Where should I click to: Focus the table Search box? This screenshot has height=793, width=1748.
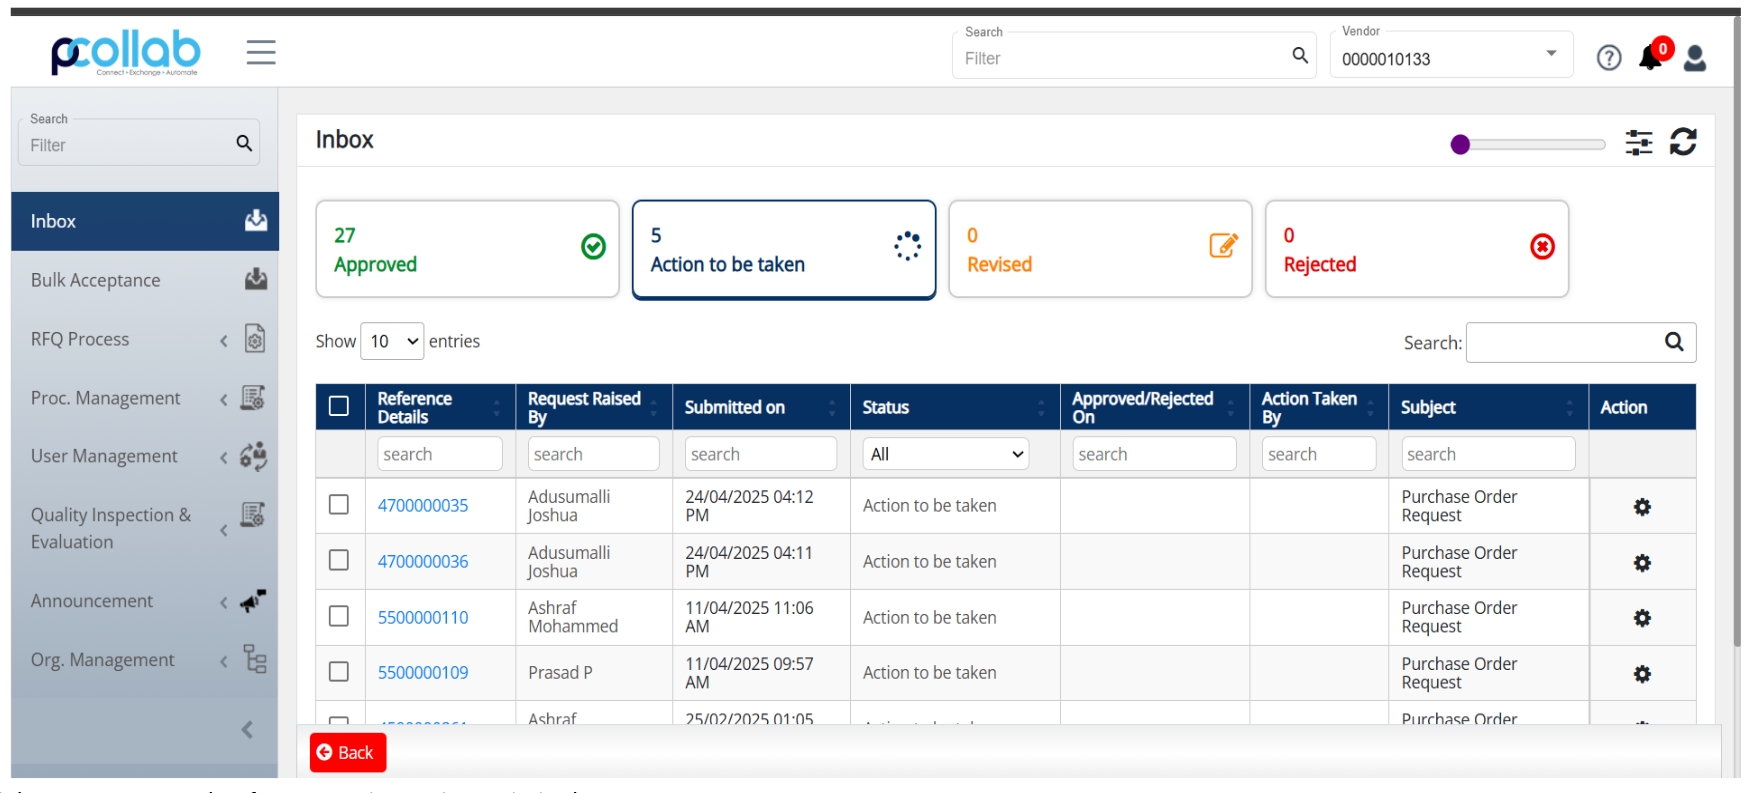click(1581, 342)
